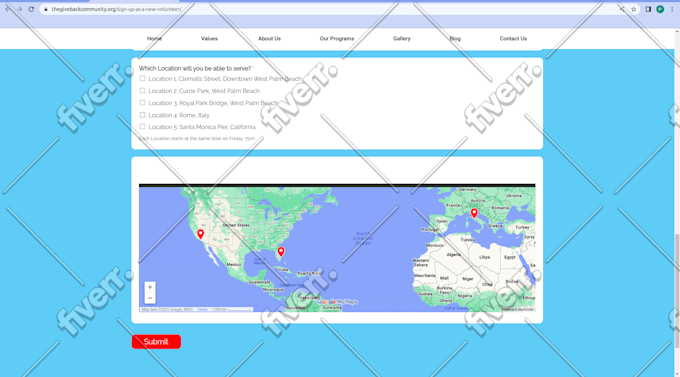Screen dimensions: 680x377
Task: Check Location 4 Rome, Italy checkbox
Action: [142, 115]
